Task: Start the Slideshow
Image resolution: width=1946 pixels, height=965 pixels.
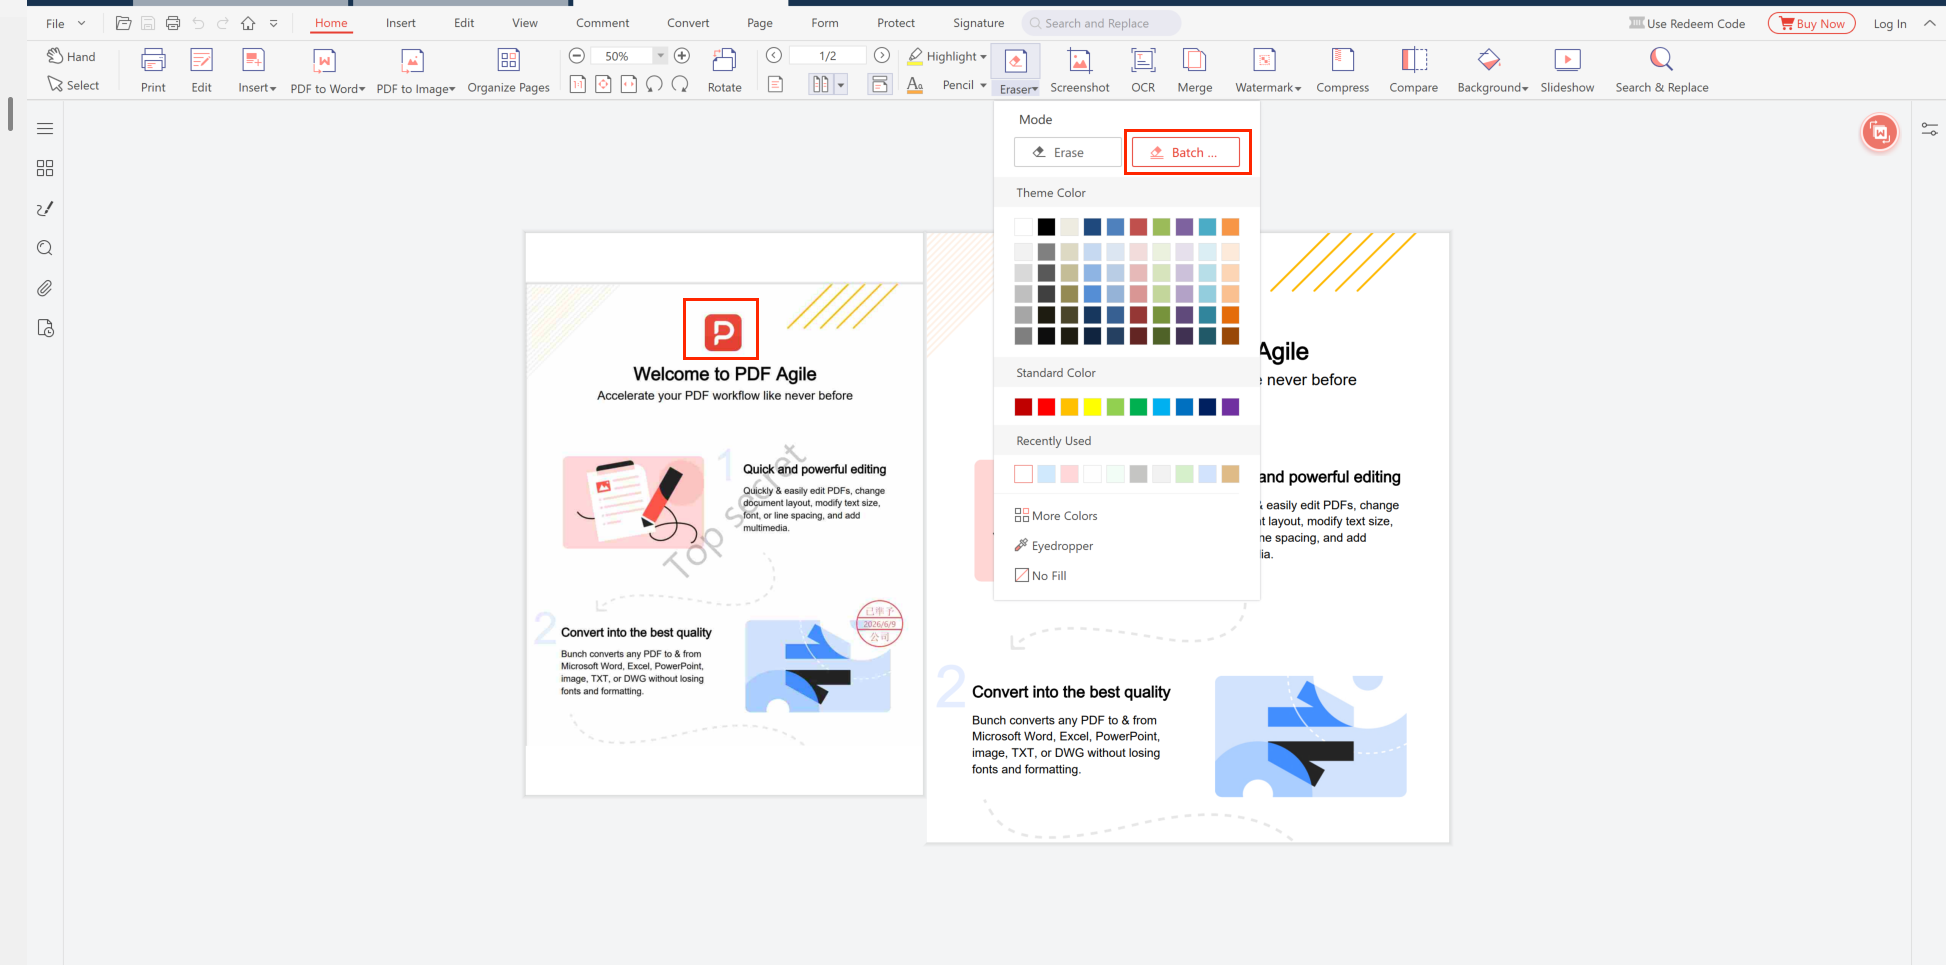Action: click(x=1567, y=70)
